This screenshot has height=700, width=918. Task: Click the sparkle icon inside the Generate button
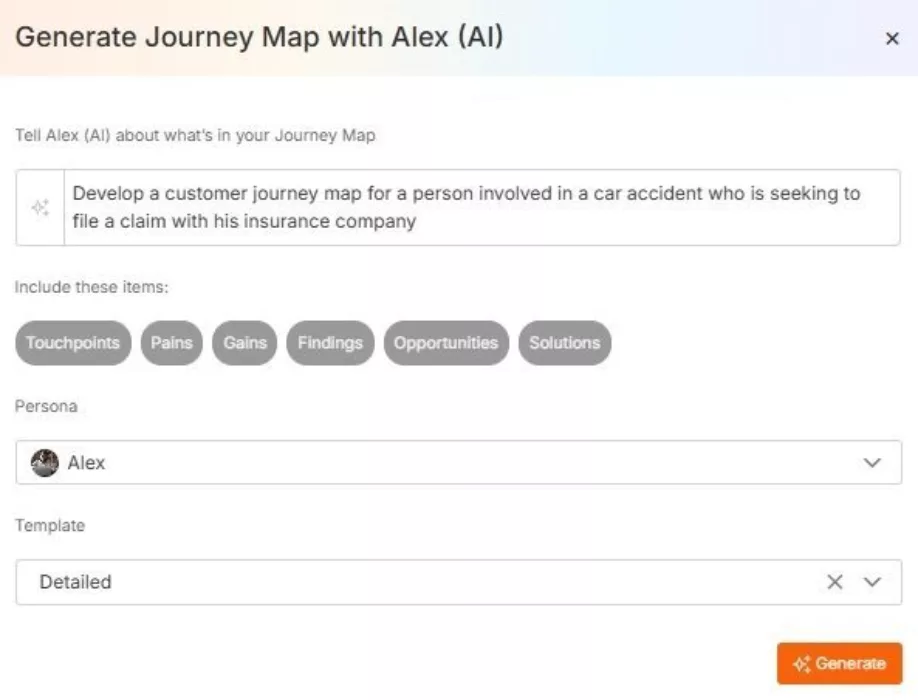(803, 663)
